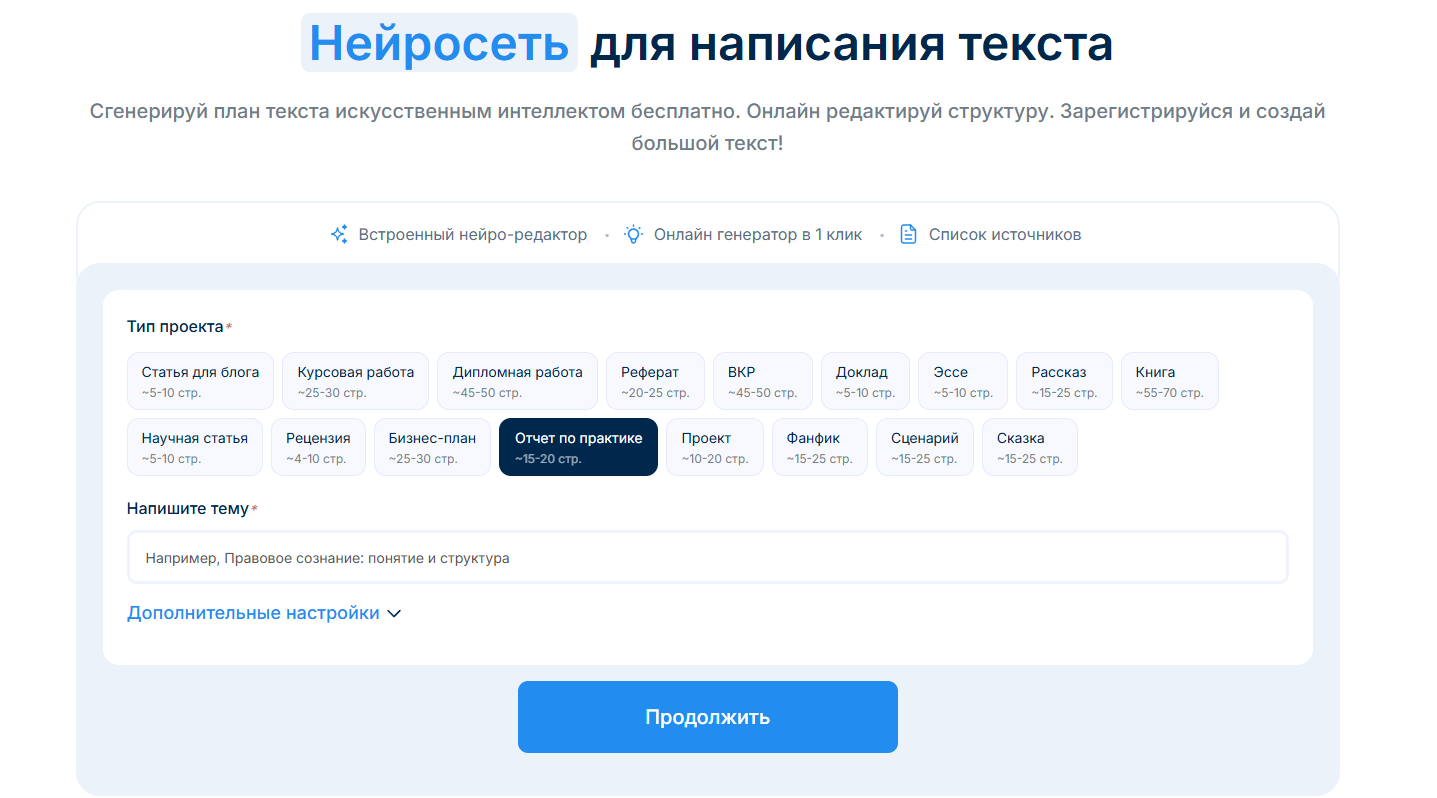Click the topic input field
The width and height of the screenshot is (1437, 798).
point(707,557)
